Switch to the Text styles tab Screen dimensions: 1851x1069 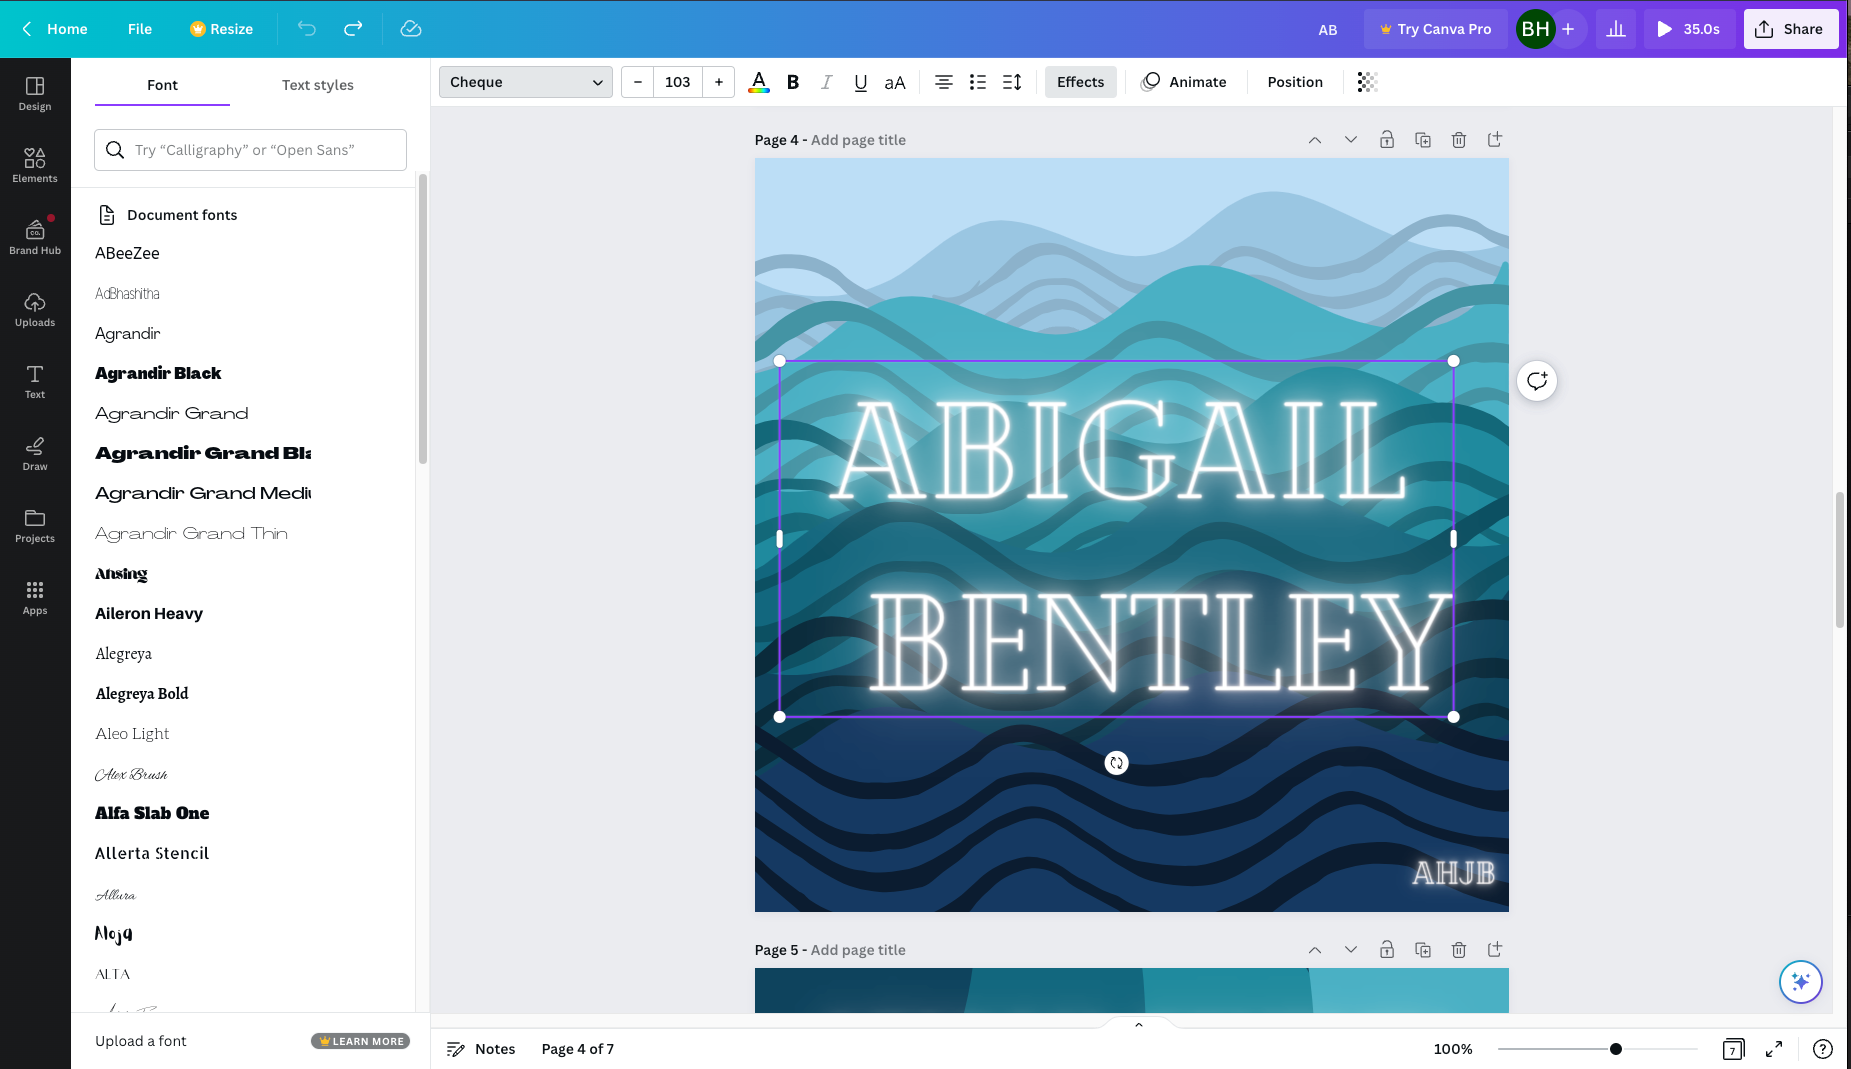point(317,85)
